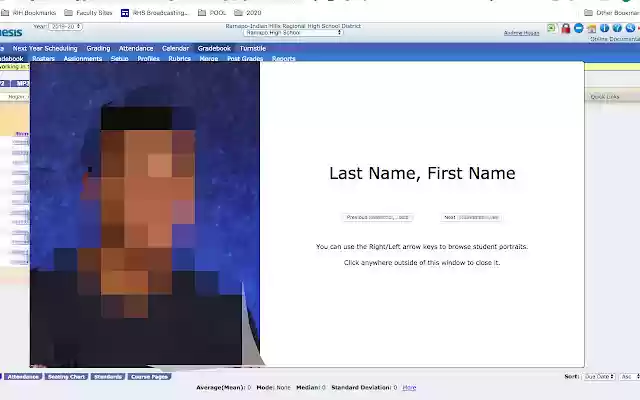The height and width of the screenshot is (400, 640).
Task: Click the student portrait photo
Action: pyautogui.click(x=145, y=214)
